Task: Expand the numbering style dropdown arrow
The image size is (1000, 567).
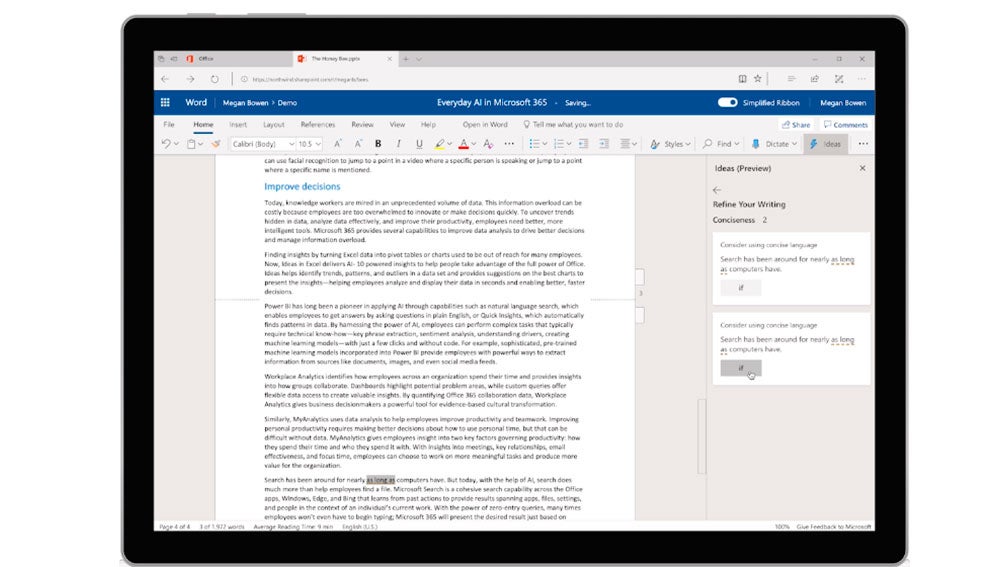Action: [x=569, y=144]
